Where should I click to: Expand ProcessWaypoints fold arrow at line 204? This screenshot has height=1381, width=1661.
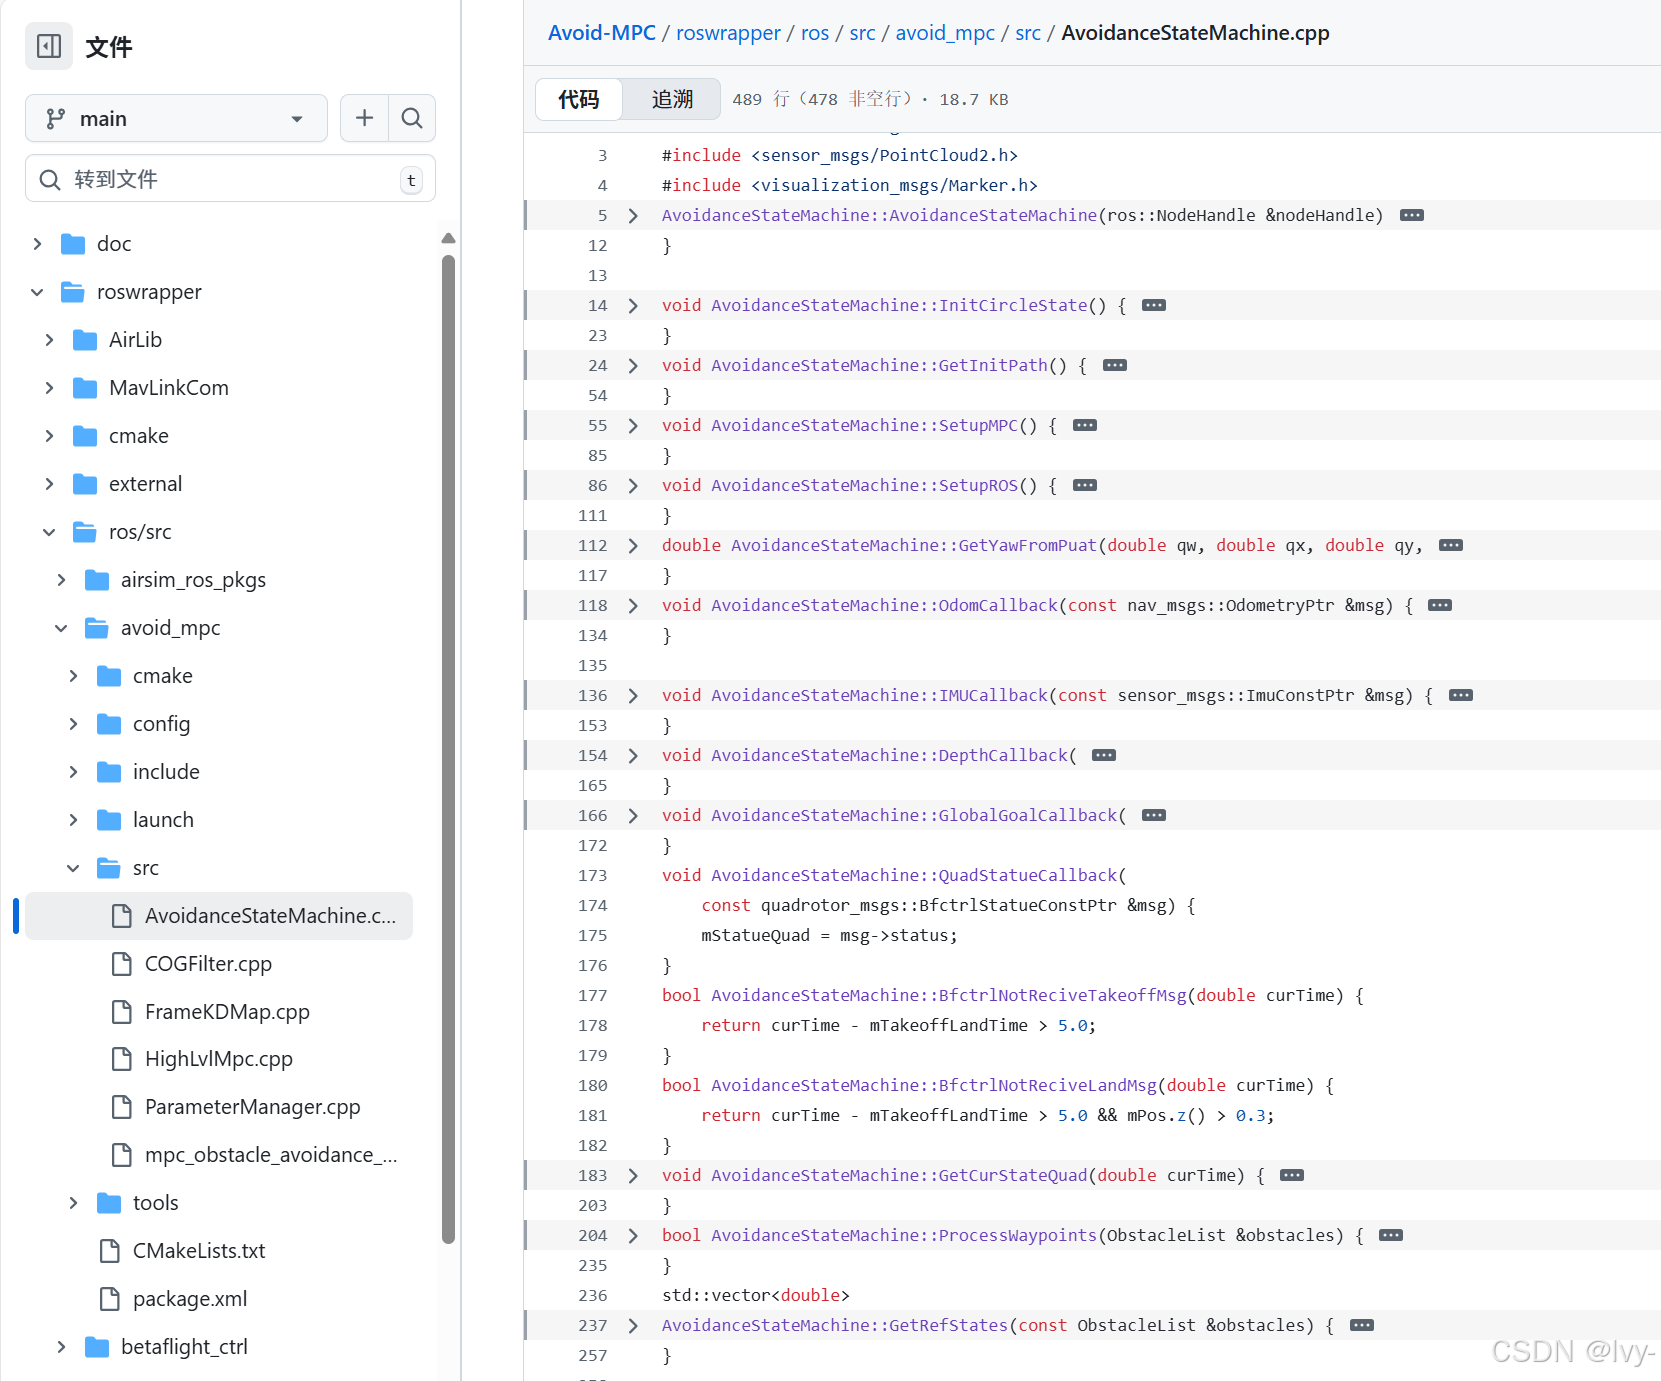tap(633, 1236)
